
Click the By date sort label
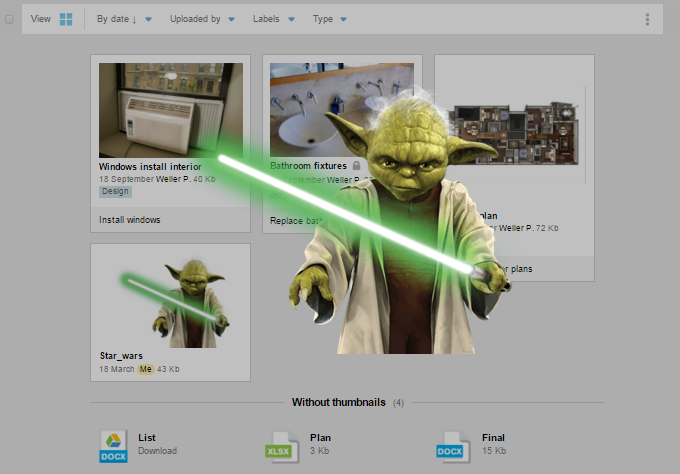(113, 19)
